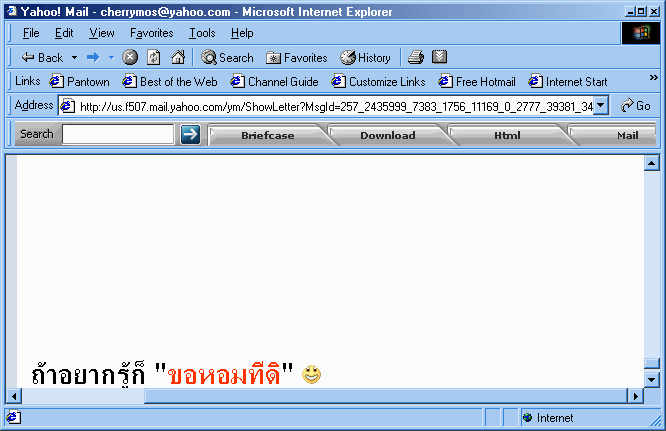Viewport: 666px width, 431px height.
Task: Expand the Address bar dropdown arrow
Action: (601, 106)
